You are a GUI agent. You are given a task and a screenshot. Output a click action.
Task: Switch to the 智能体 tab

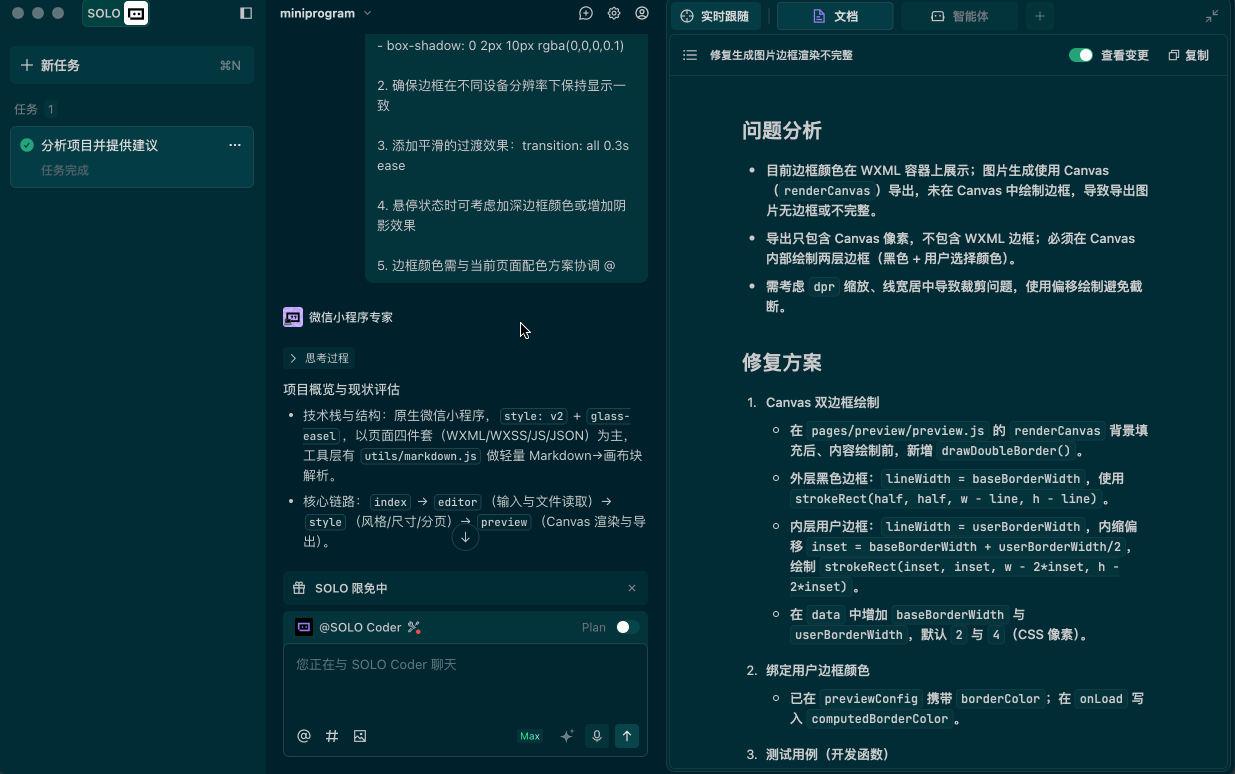tap(959, 16)
